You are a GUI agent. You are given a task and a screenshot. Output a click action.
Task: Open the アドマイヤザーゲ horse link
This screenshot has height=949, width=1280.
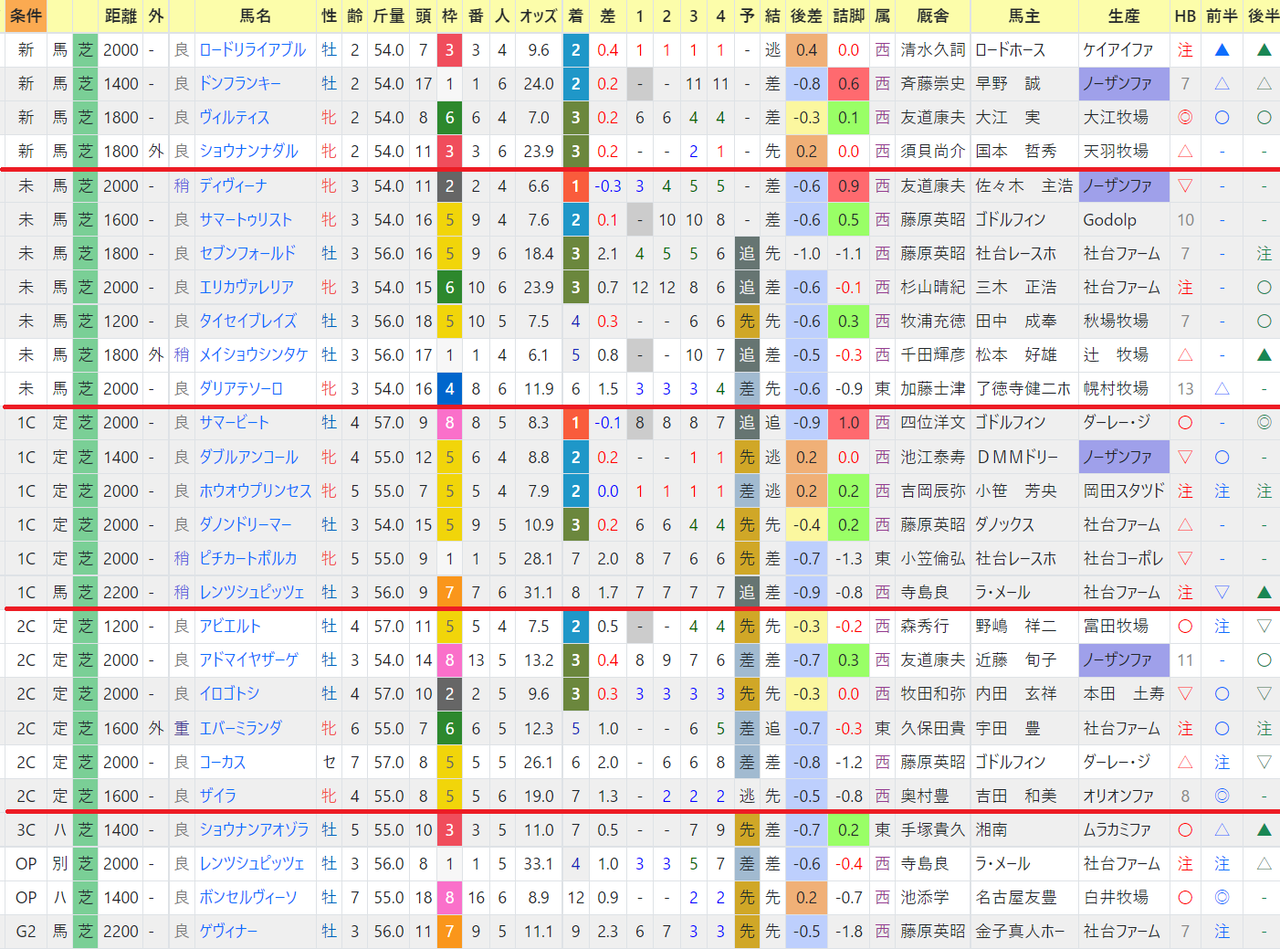click(247, 660)
